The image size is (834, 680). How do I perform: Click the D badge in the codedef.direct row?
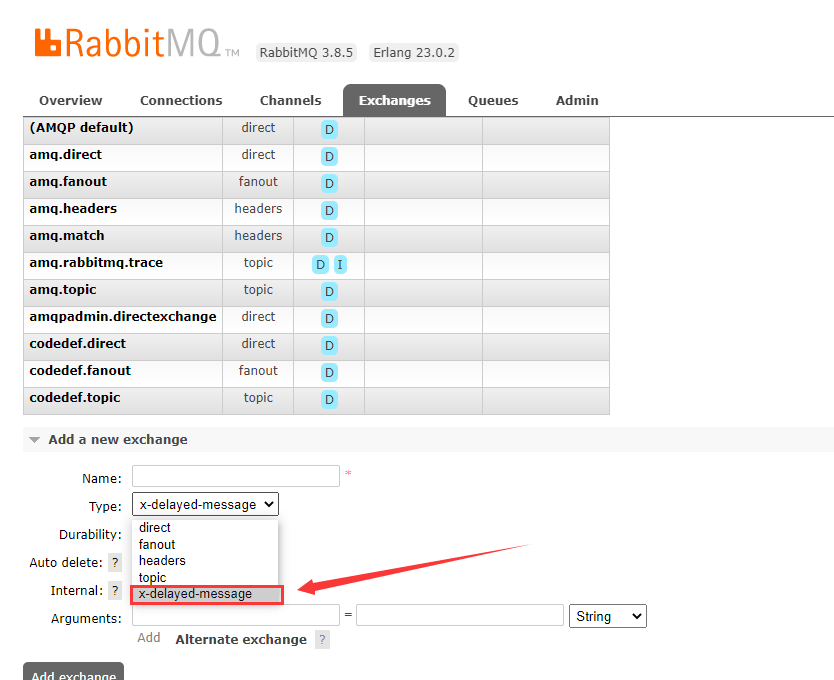(329, 346)
